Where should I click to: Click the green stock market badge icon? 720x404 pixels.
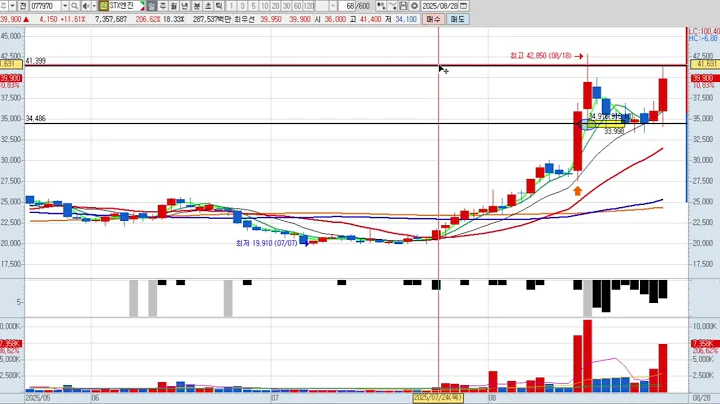103,6
